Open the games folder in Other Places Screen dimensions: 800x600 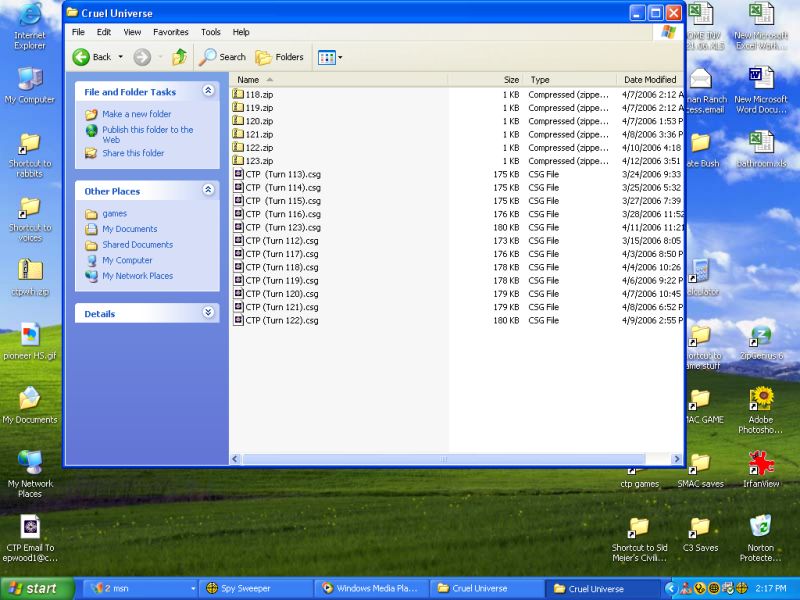[114, 213]
